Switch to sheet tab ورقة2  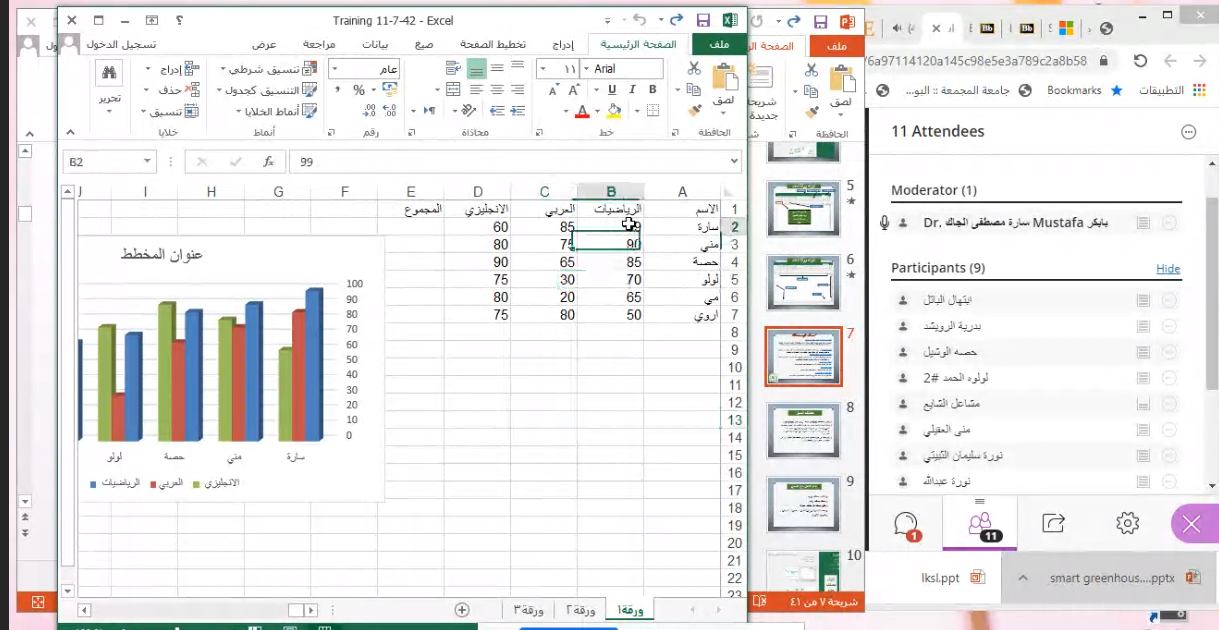point(582,610)
